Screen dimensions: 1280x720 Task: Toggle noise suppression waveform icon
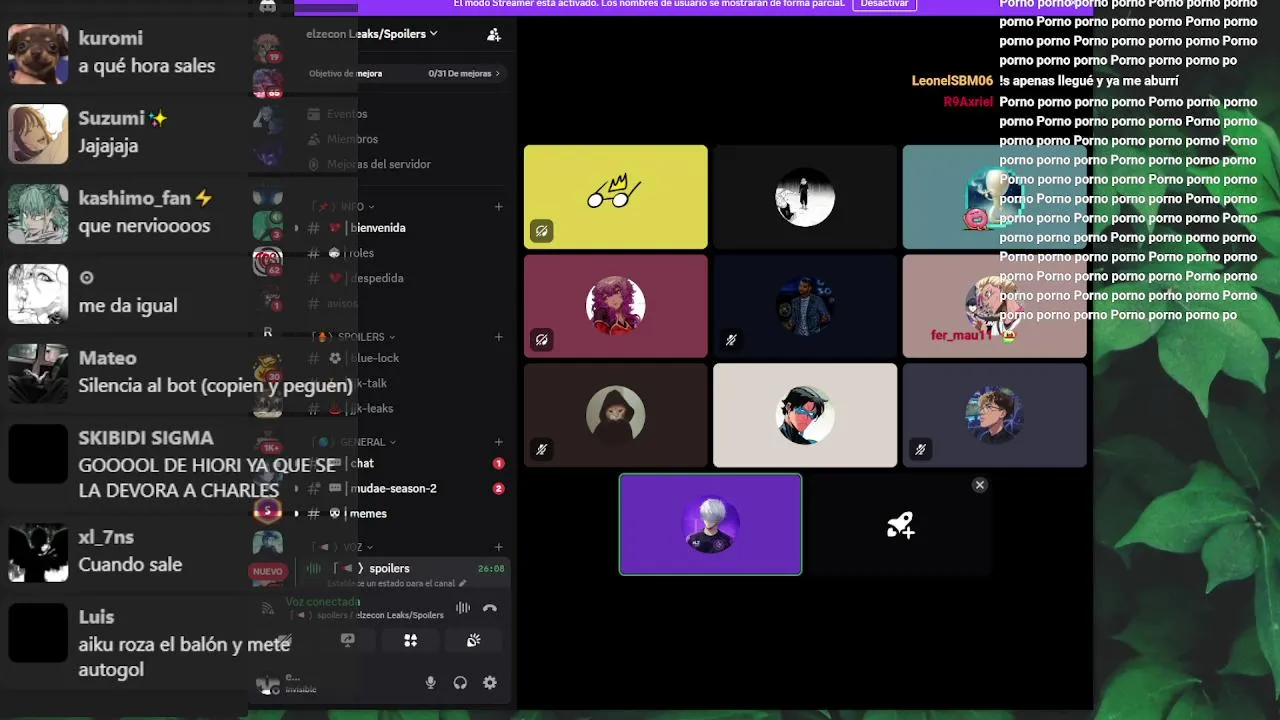coord(462,608)
